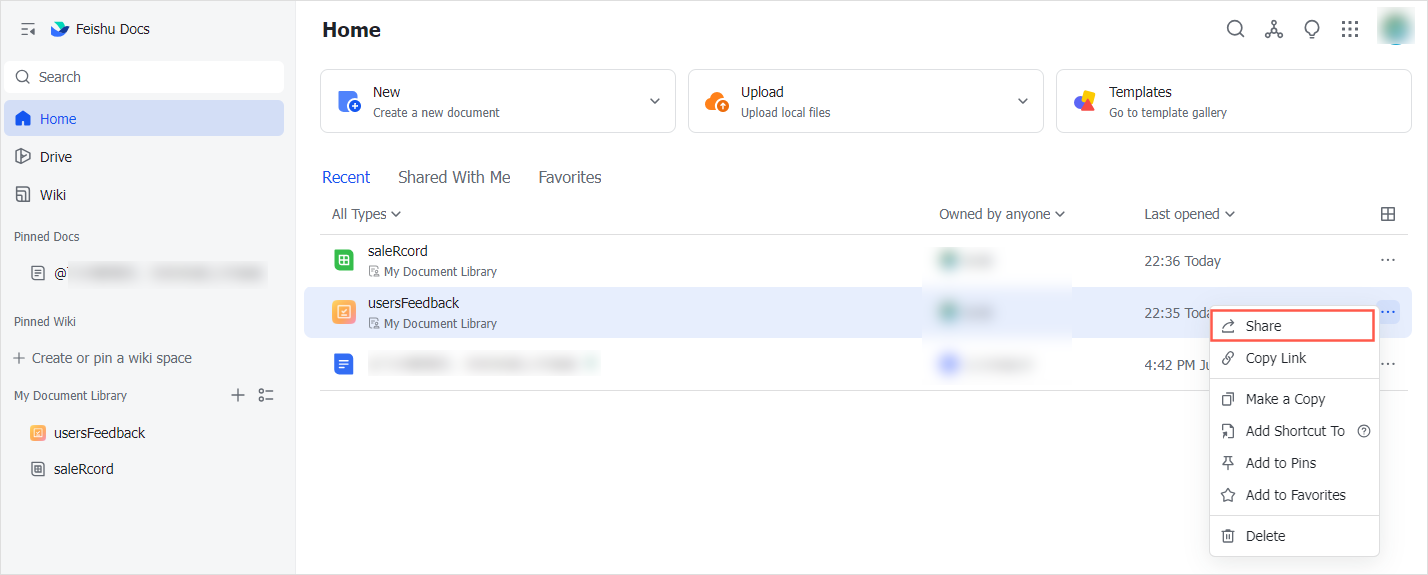Screen dimensions: 1428x575
Task: Open the list options icon beside My Document Library
Action: pyautogui.click(x=266, y=395)
